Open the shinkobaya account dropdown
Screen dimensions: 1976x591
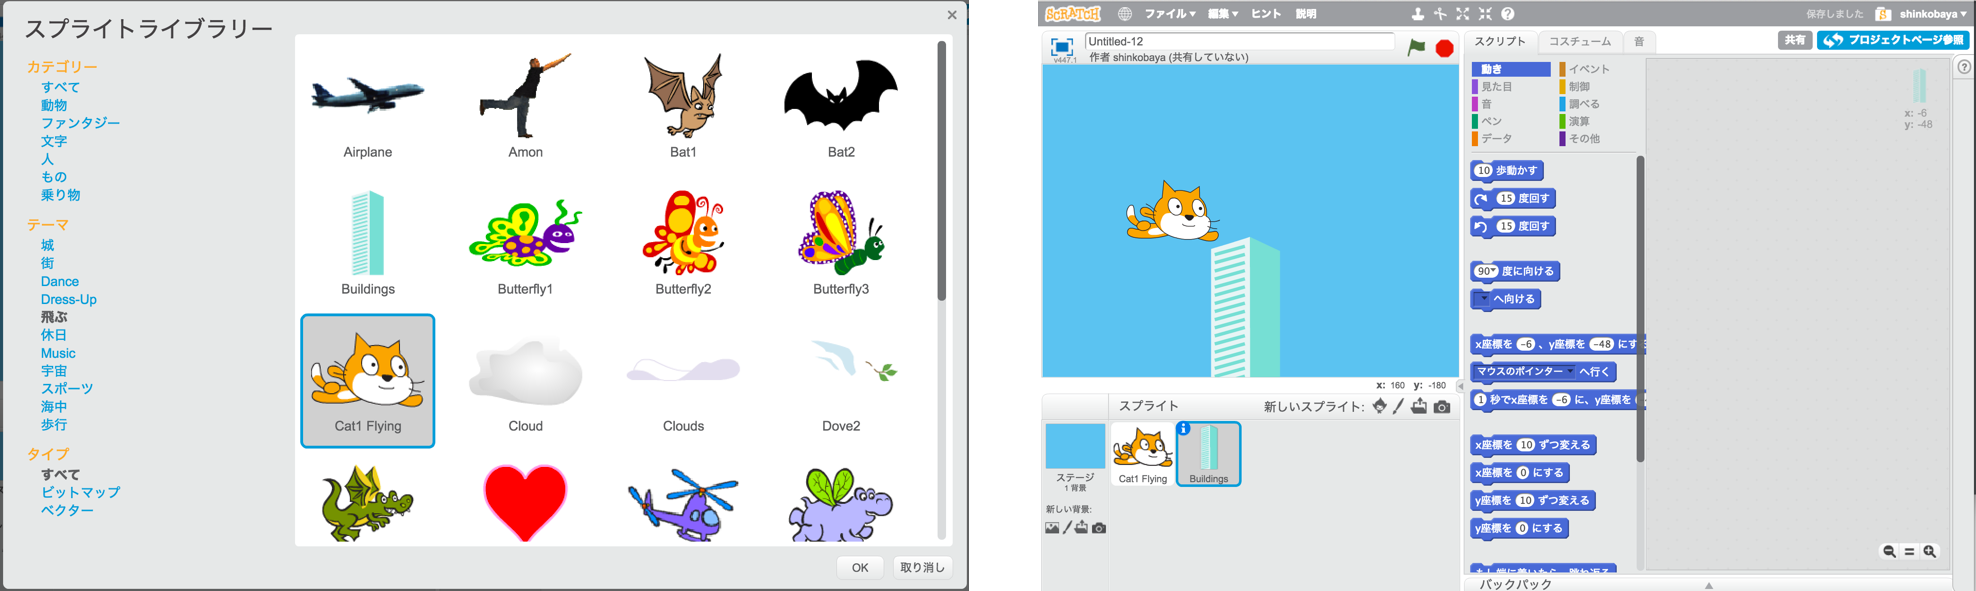tap(1934, 14)
